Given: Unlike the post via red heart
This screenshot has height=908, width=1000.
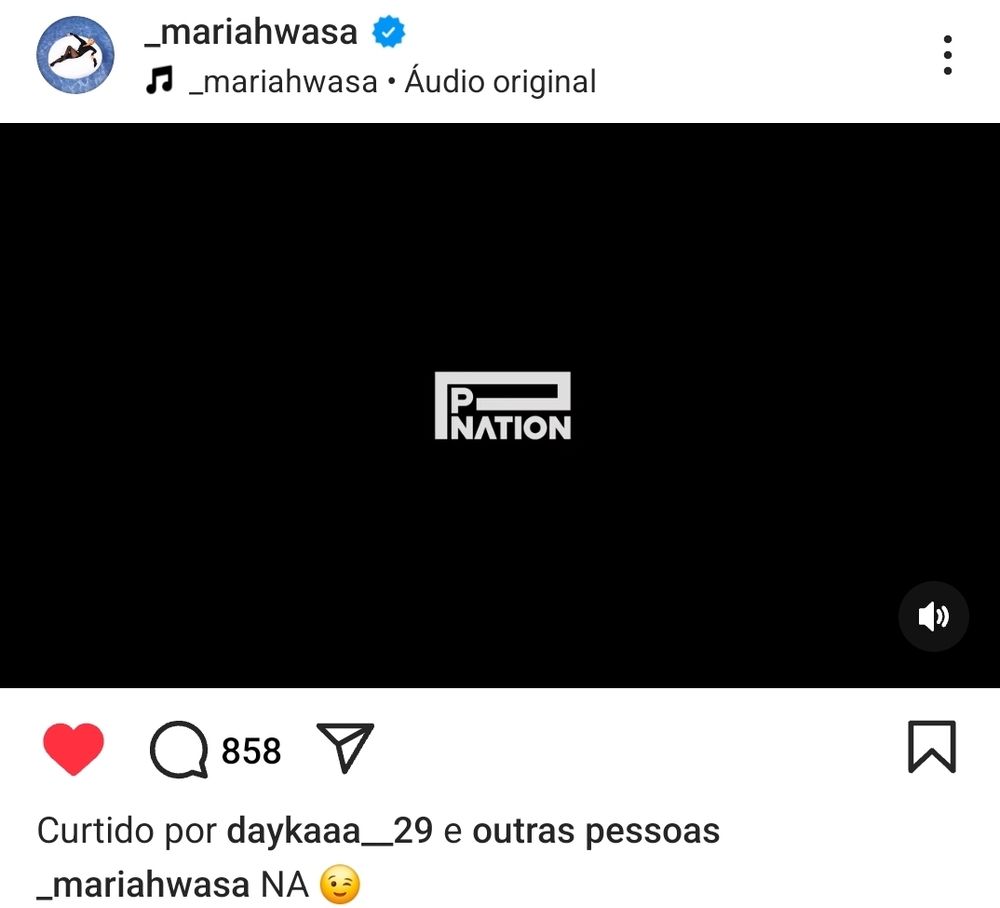Looking at the screenshot, I should coord(73,749).
